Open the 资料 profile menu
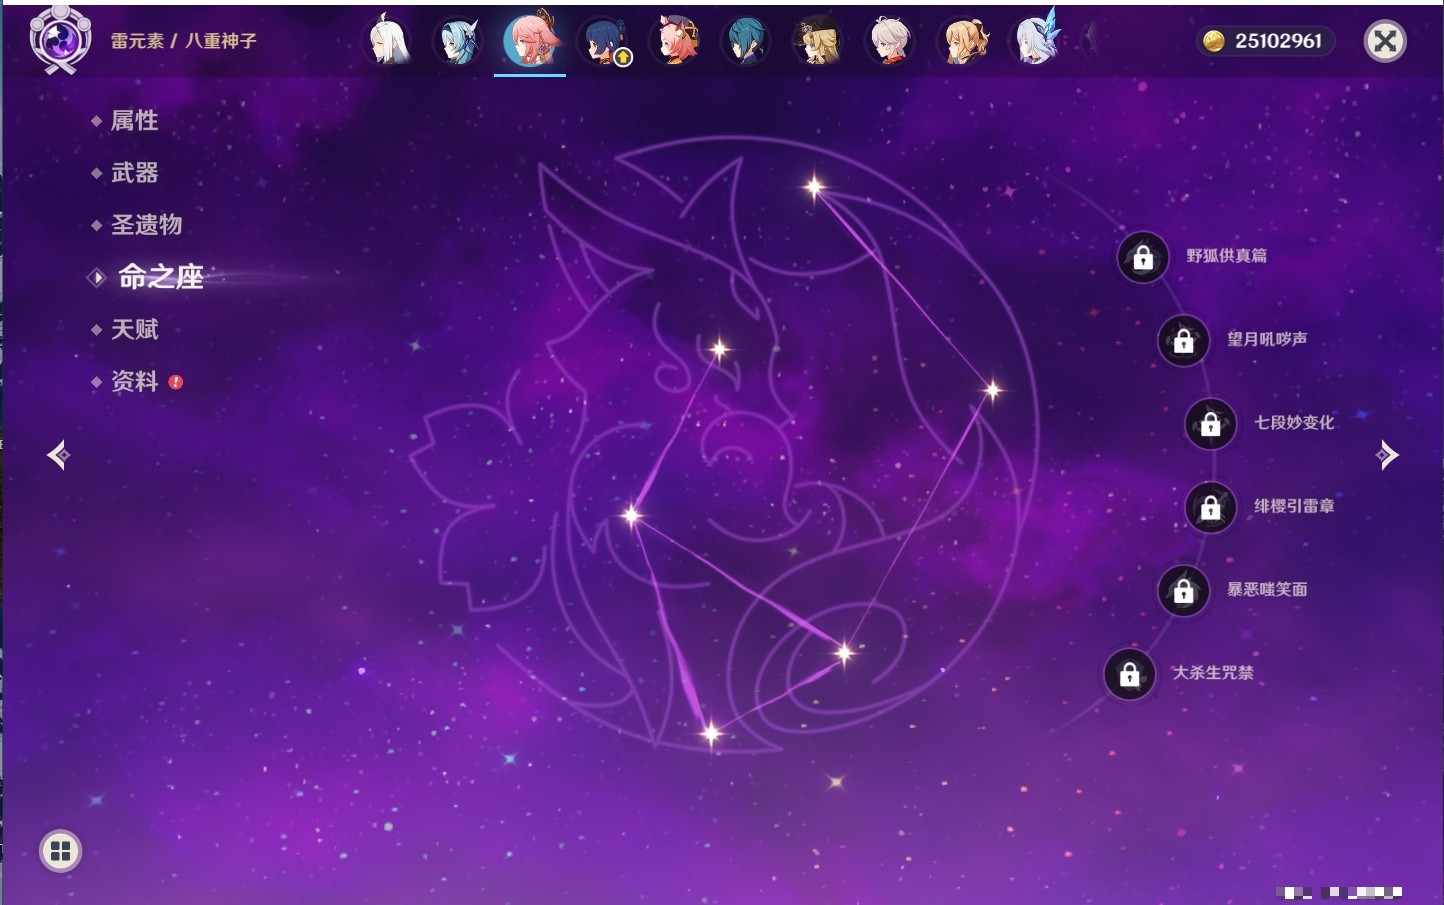Image resolution: width=1444 pixels, height=905 pixels. tap(134, 381)
